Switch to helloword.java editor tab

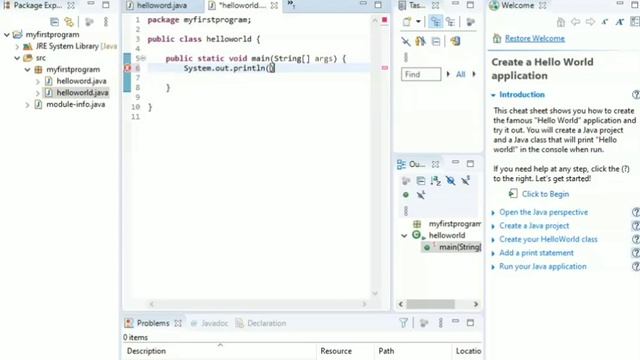click(x=162, y=6)
